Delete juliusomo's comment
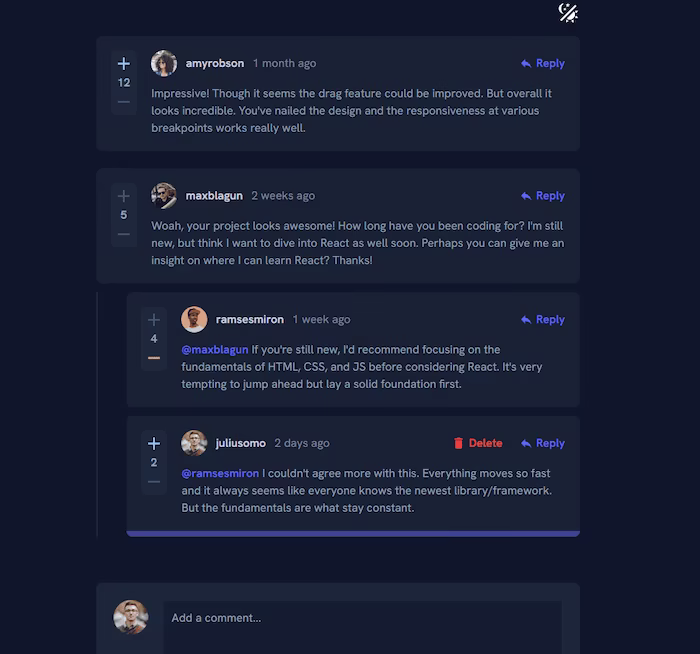 478,443
